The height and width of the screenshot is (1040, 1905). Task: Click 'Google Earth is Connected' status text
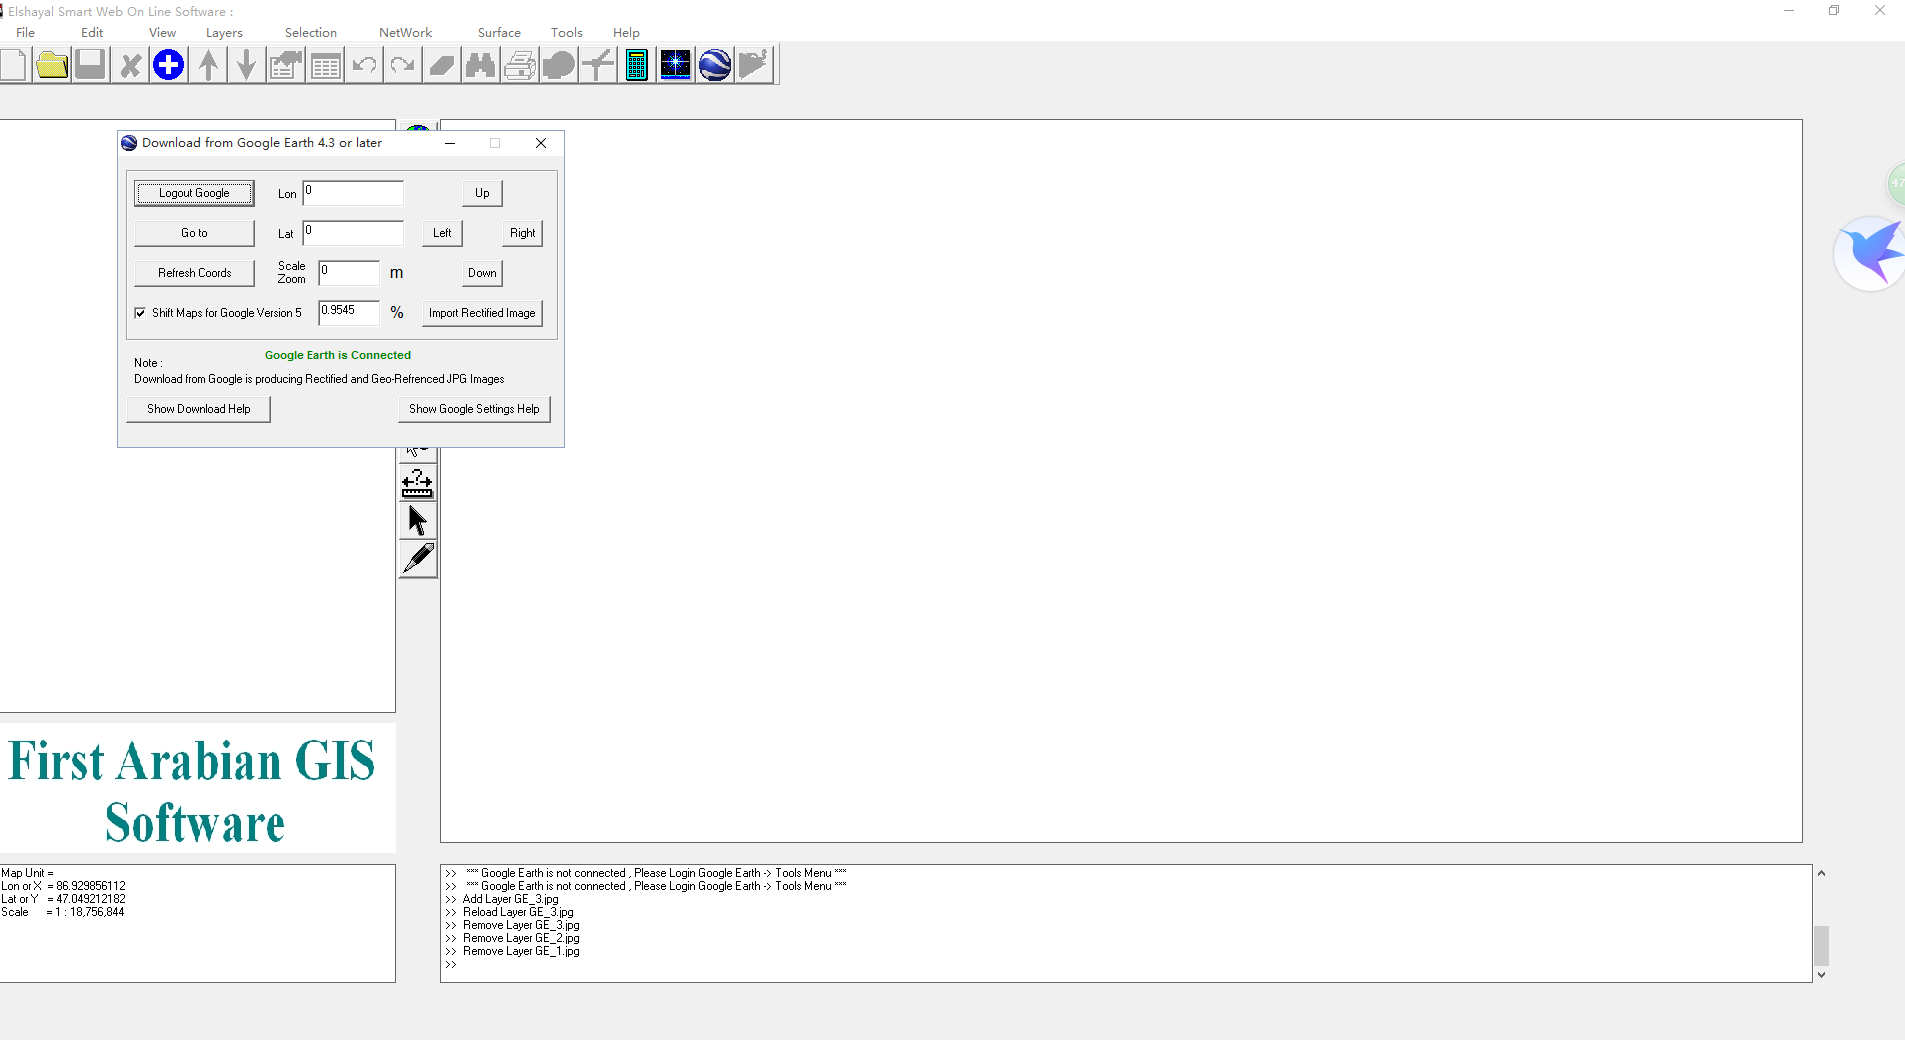pos(338,355)
